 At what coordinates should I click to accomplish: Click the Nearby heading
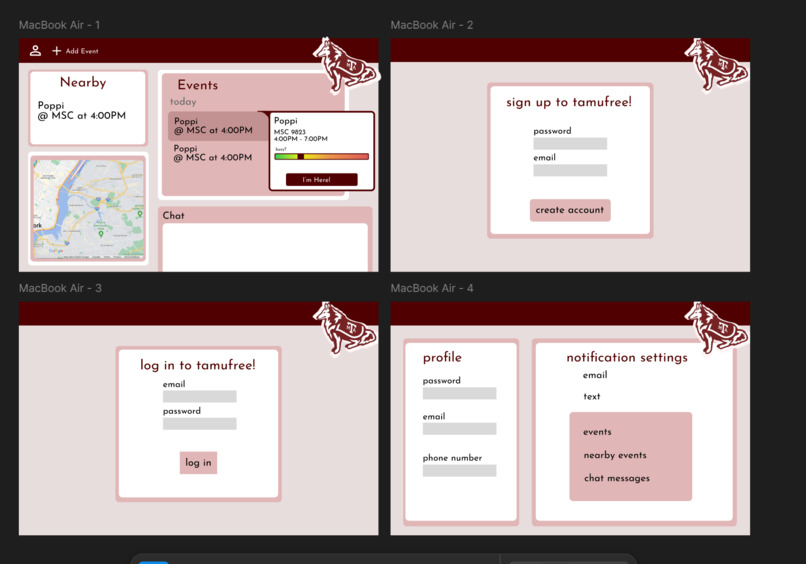click(x=83, y=82)
